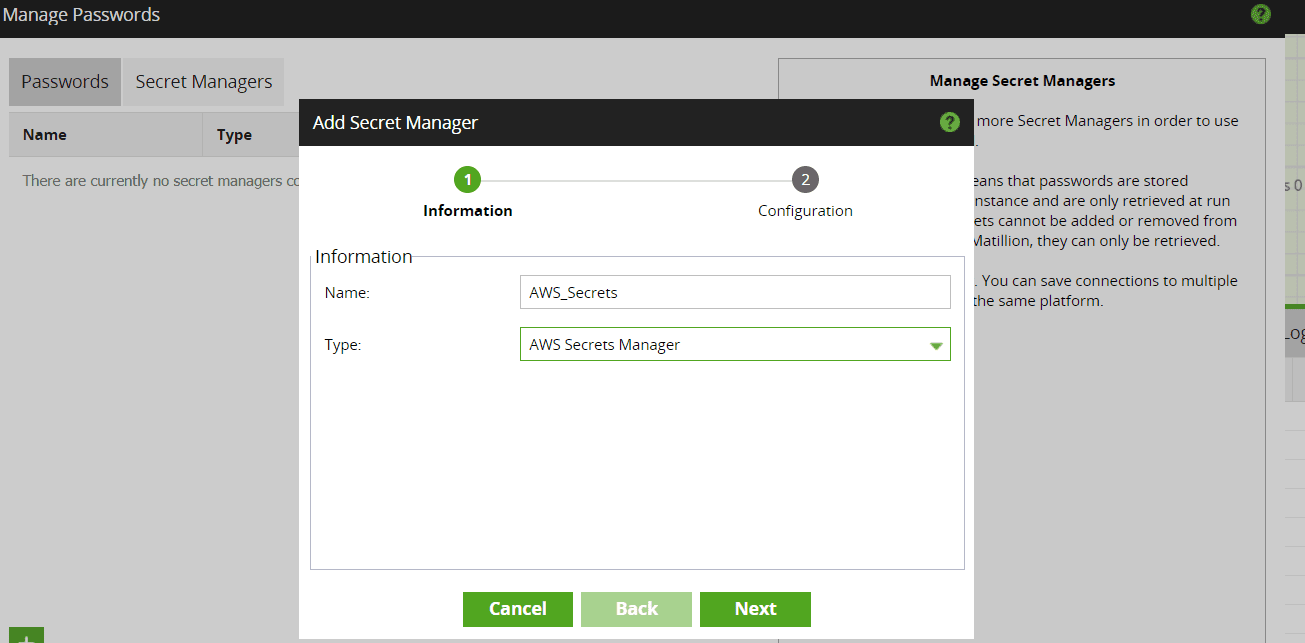Sort by the Type column header
1305x643 pixels.
coord(251,135)
